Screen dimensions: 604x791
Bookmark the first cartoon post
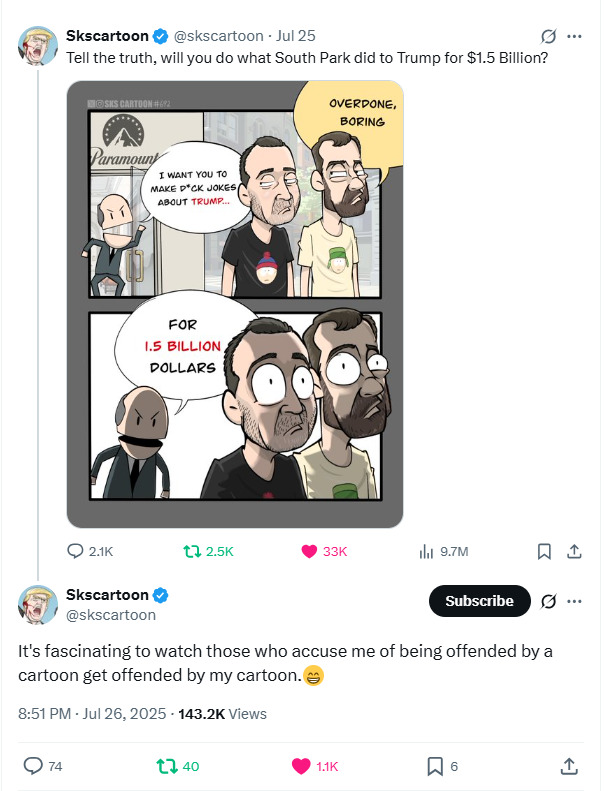(544, 551)
